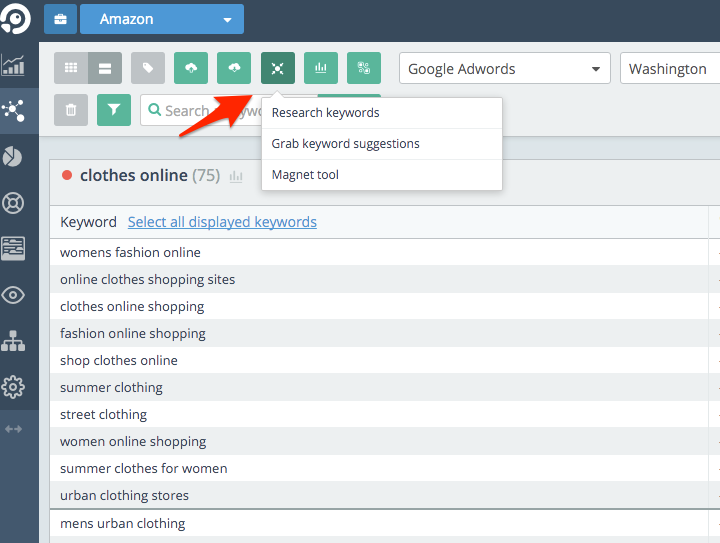
Task: Open the Amazon project dropdown
Action: 162,19
